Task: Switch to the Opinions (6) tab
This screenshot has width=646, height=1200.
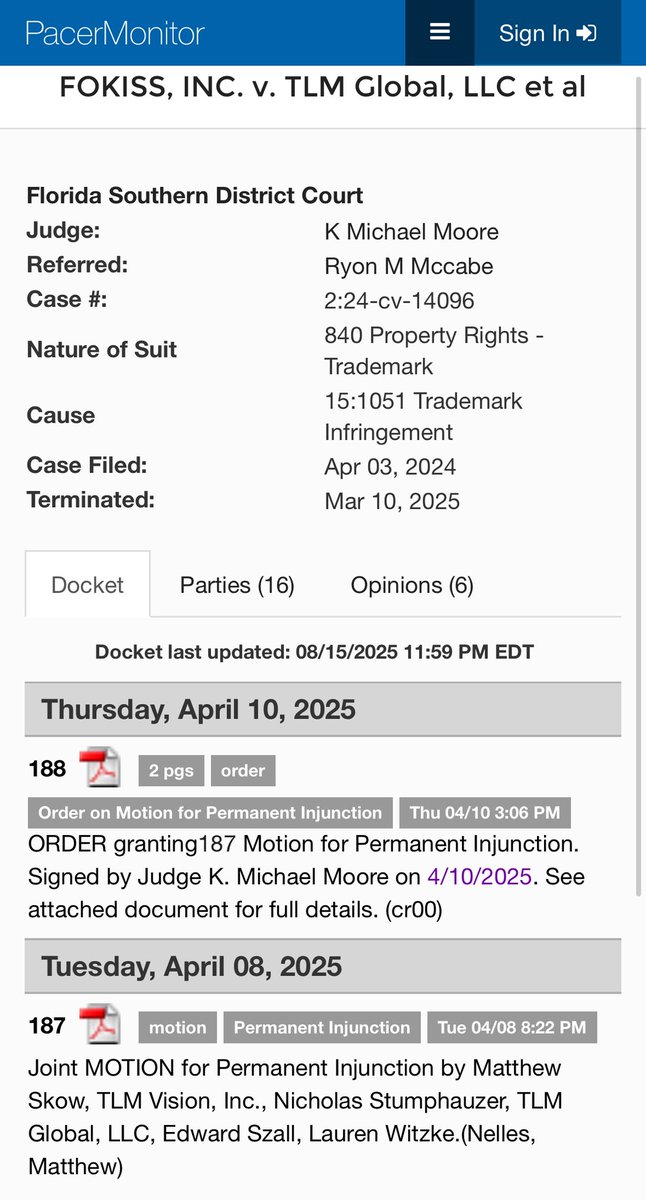Action: point(412,585)
